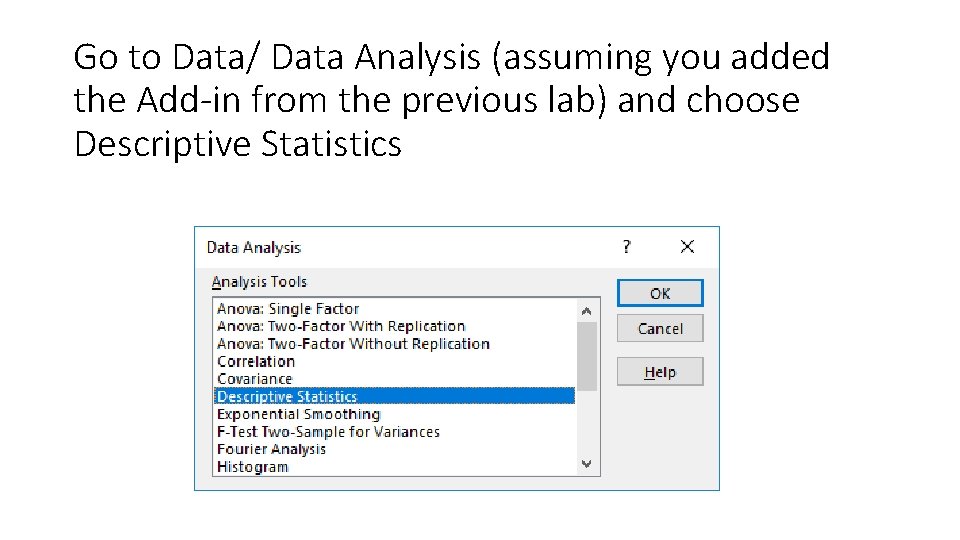Pick F-Test Two-Sample for Variances
The height and width of the screenshot is (540, 960).
pyautogui.click(x=328, y=432)
